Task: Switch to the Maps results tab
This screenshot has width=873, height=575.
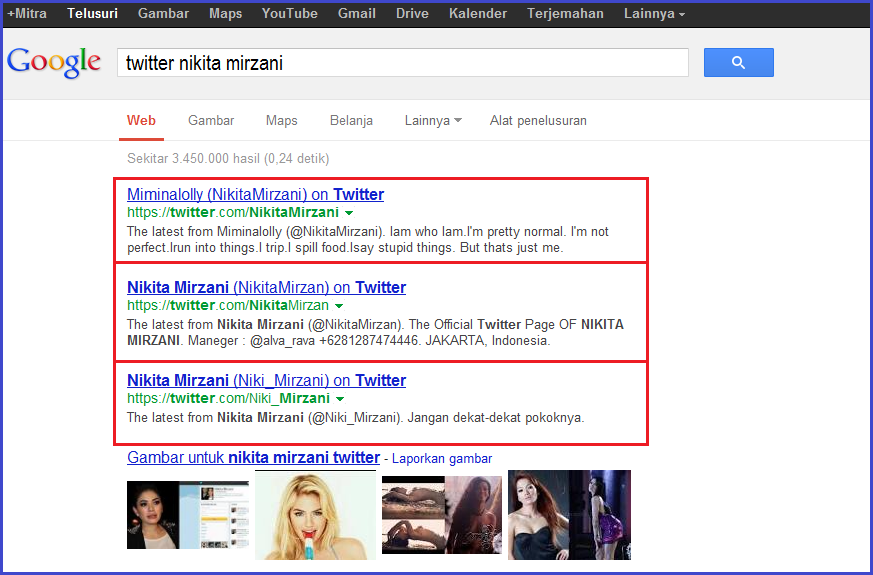Action: (282, 121)
